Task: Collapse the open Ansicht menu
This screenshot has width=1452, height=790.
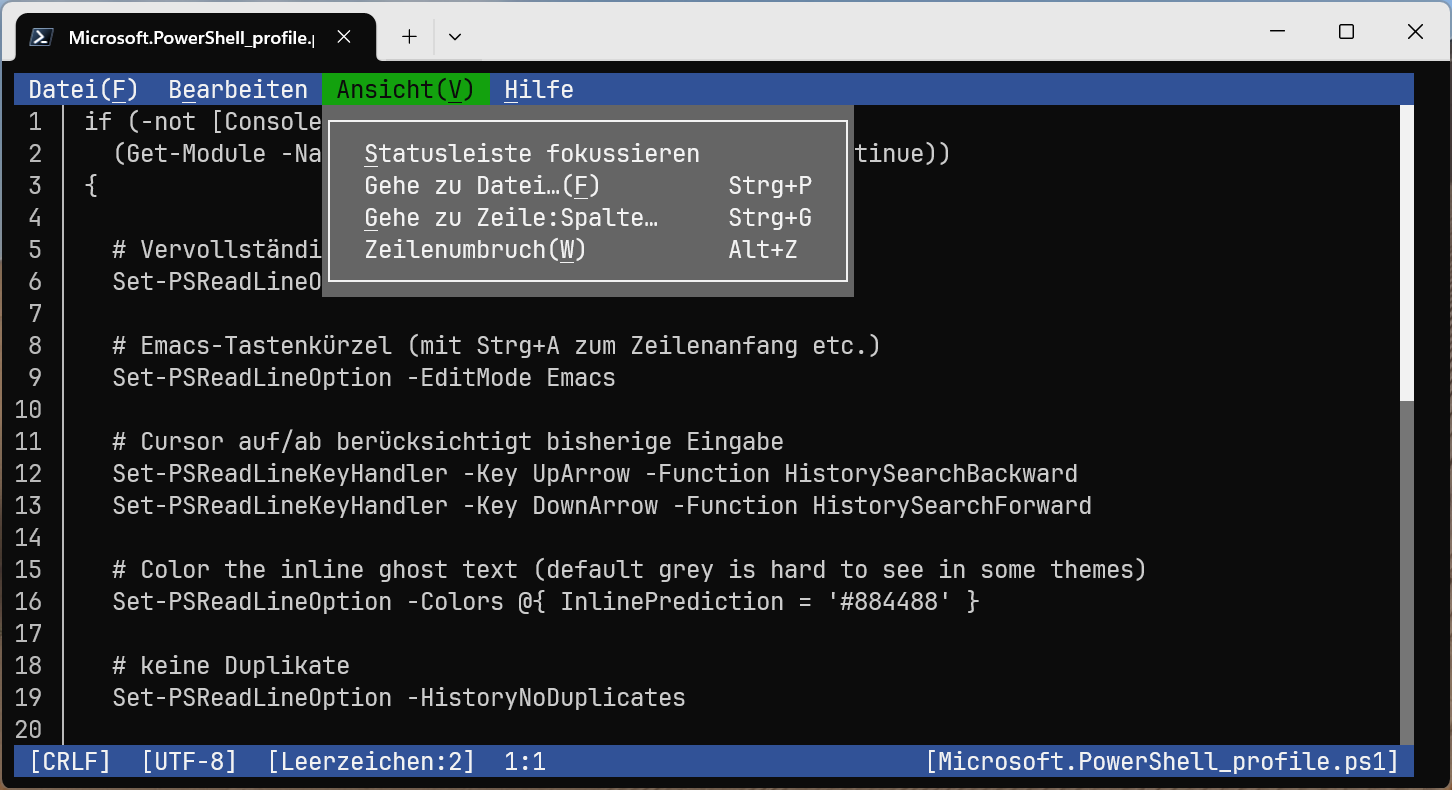Action: pos(405,90)
